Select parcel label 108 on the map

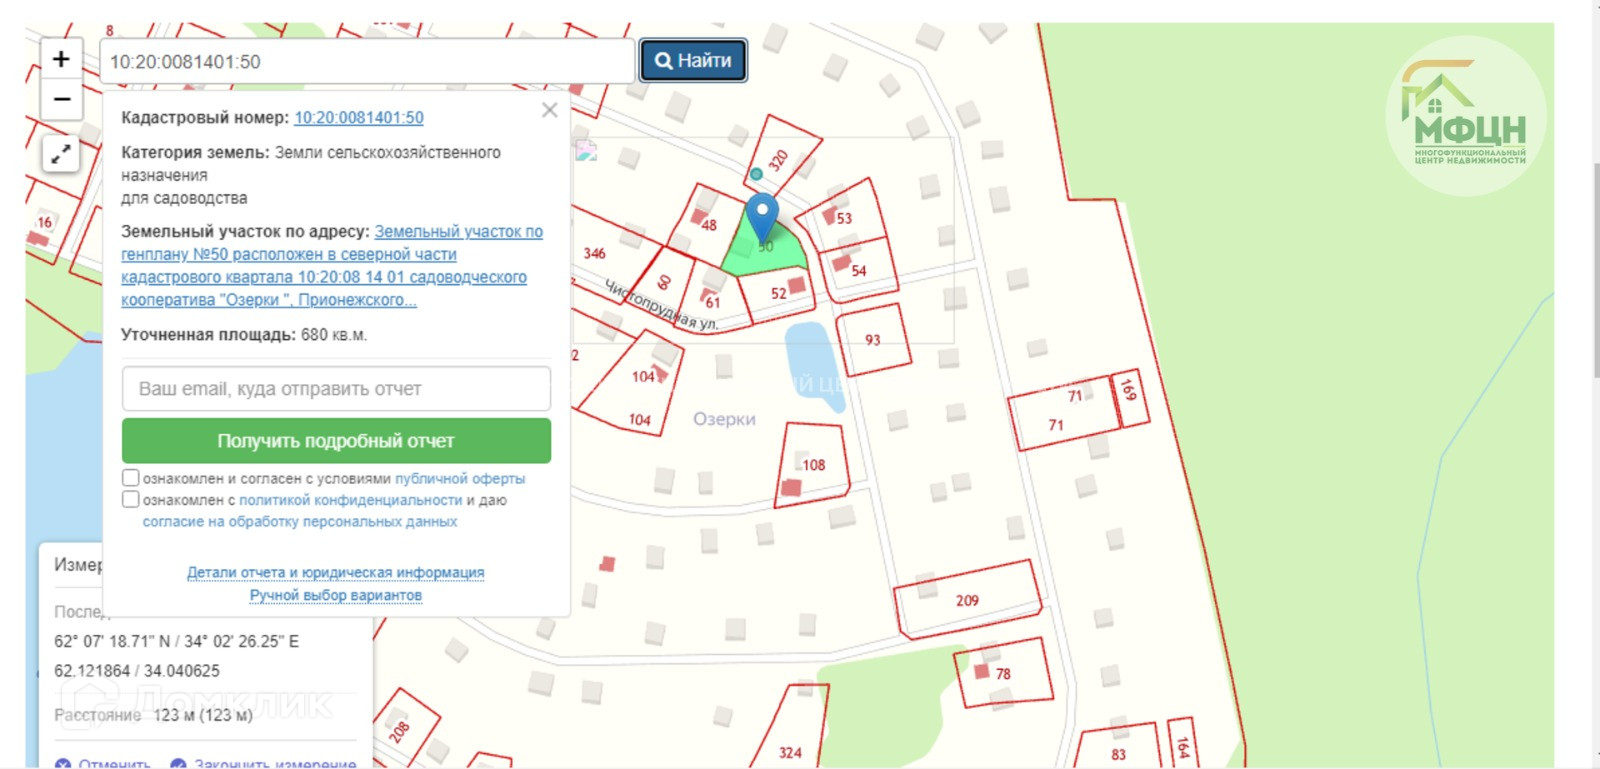point(814,465)
